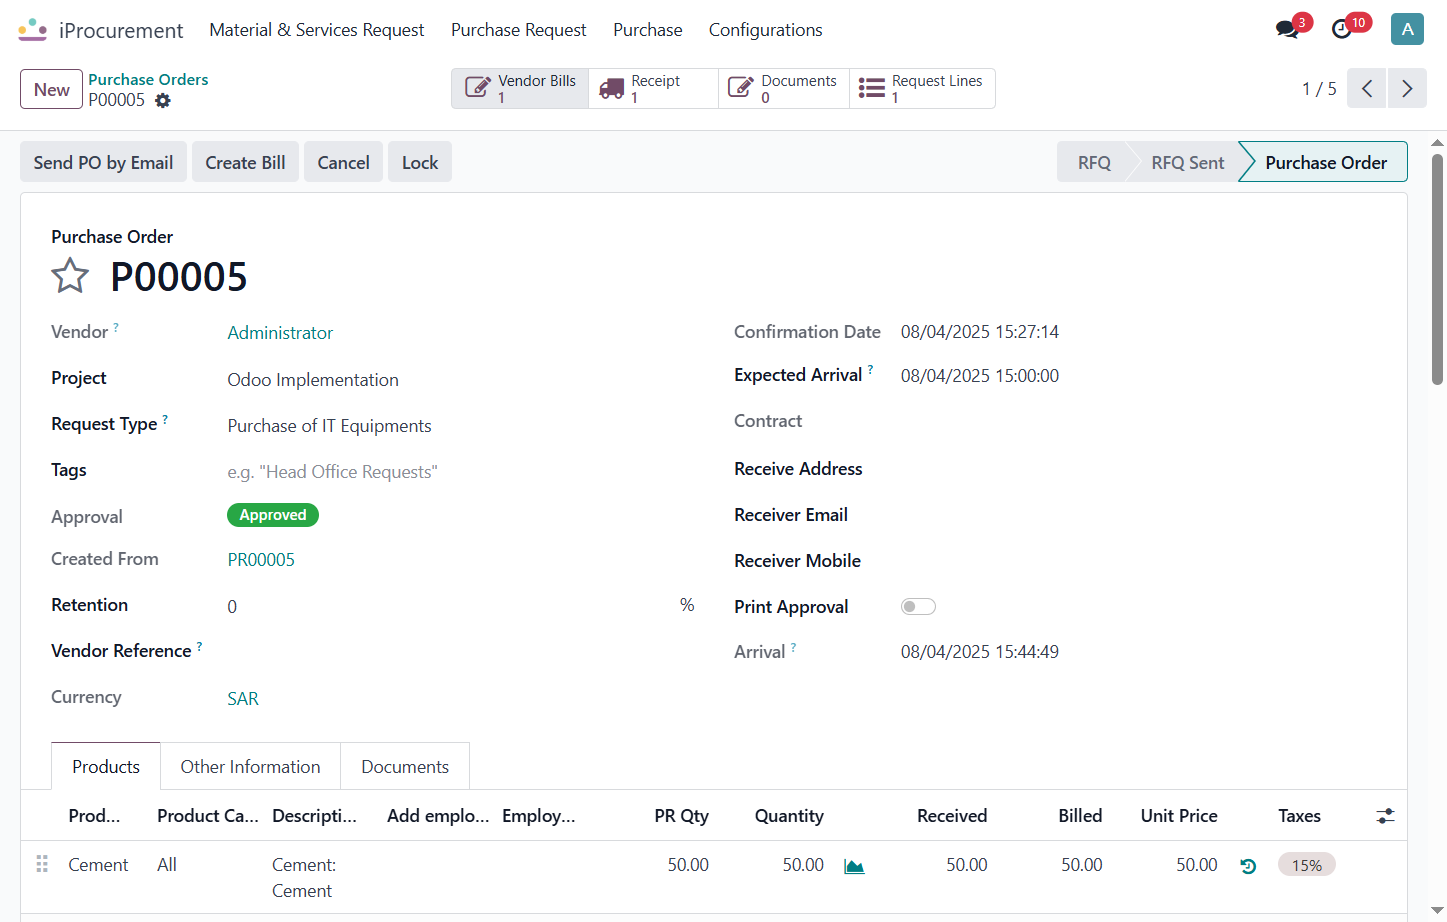The width and height of the screenshot is (1447, 922).
Task: Click the gear actions icon beside P00005
Action: [163, 100]
